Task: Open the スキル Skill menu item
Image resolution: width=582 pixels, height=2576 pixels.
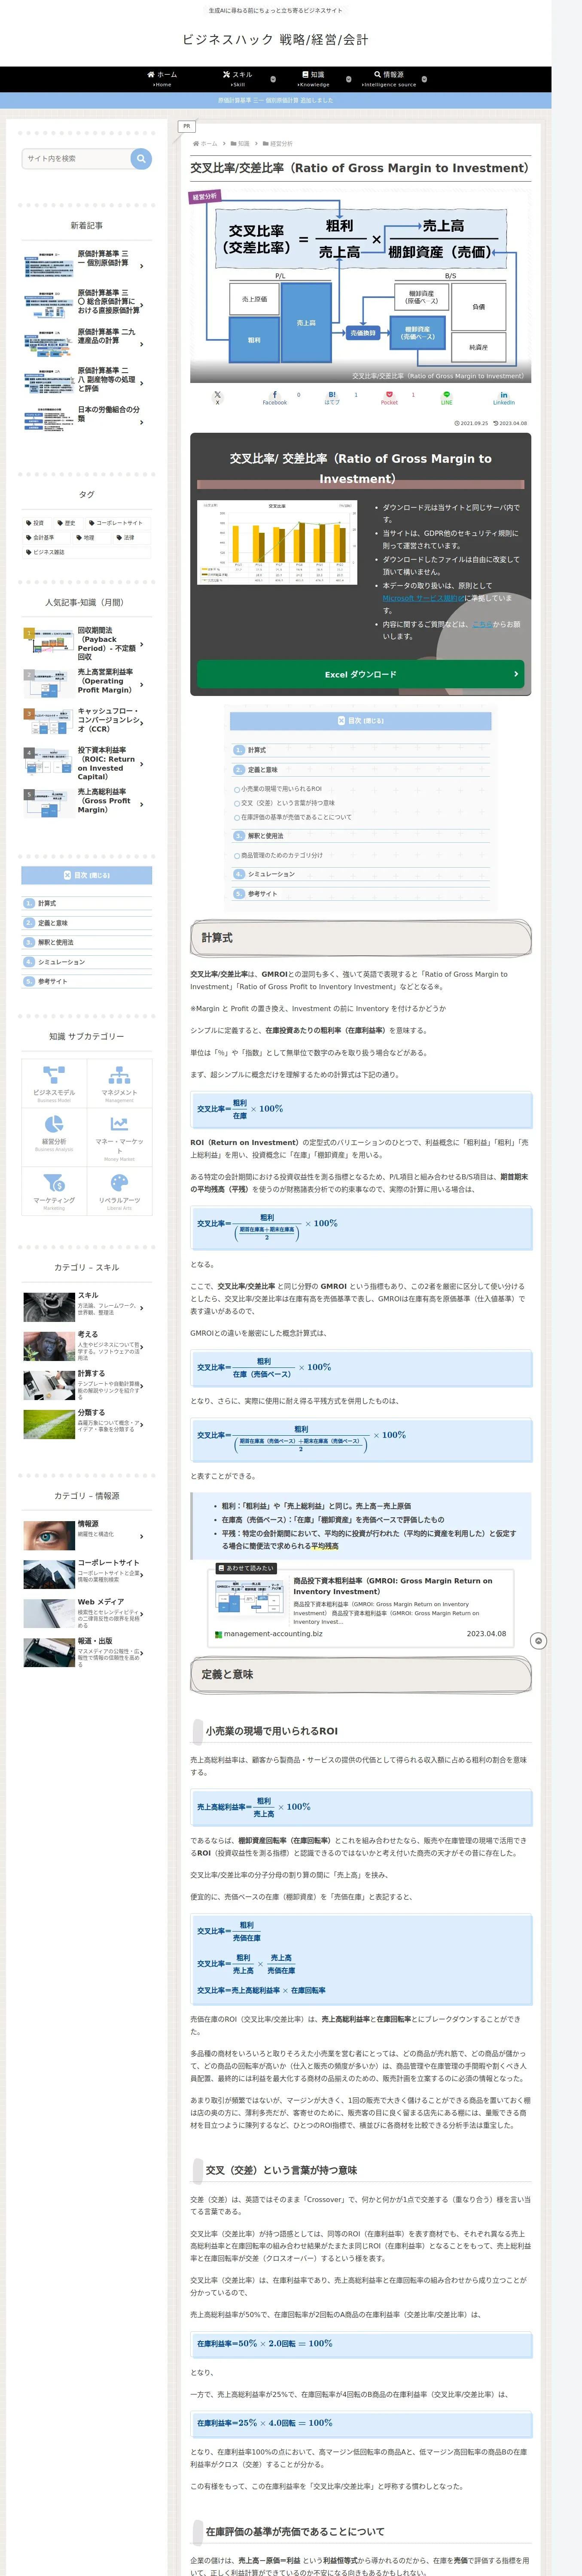Action: pyautogui.click(x=238, y=79)
